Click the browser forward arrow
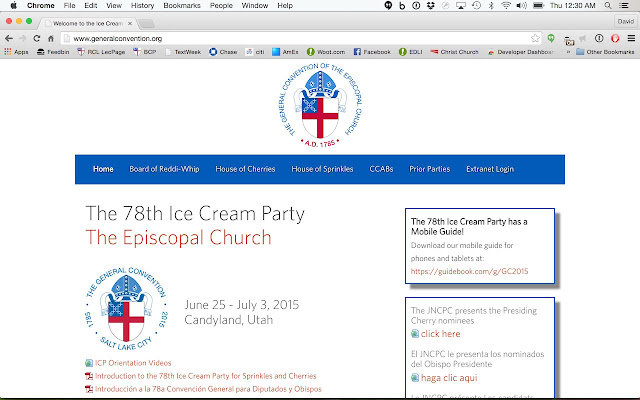640x400 pixels. 22,38
